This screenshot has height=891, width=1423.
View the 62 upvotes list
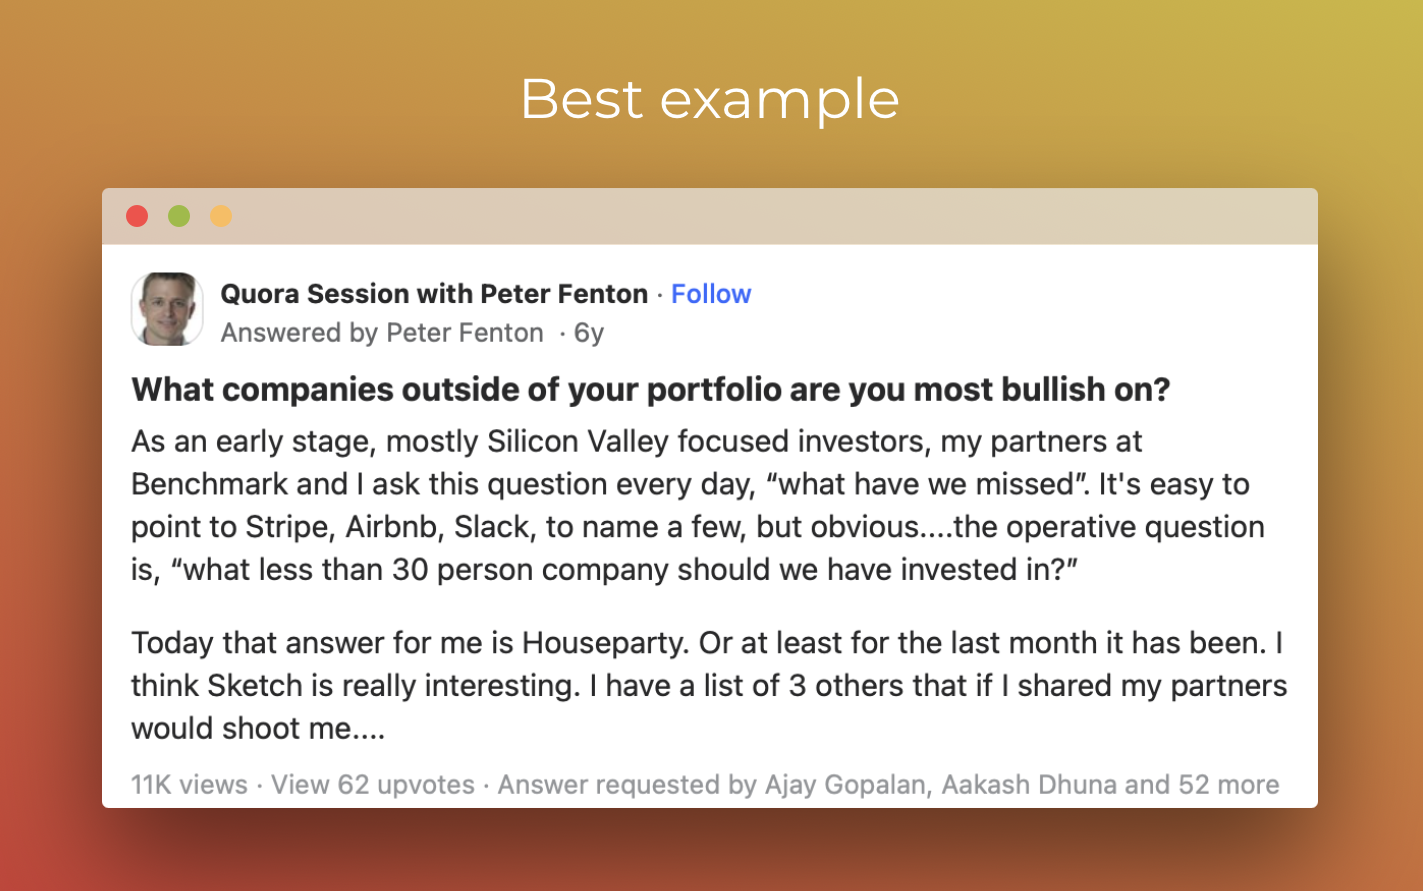(373, 785)
